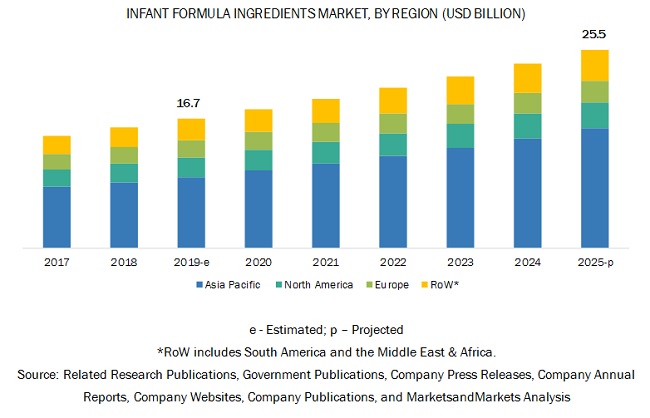
Task: Click the RoW footnote about South America
Action: [325, 352]
